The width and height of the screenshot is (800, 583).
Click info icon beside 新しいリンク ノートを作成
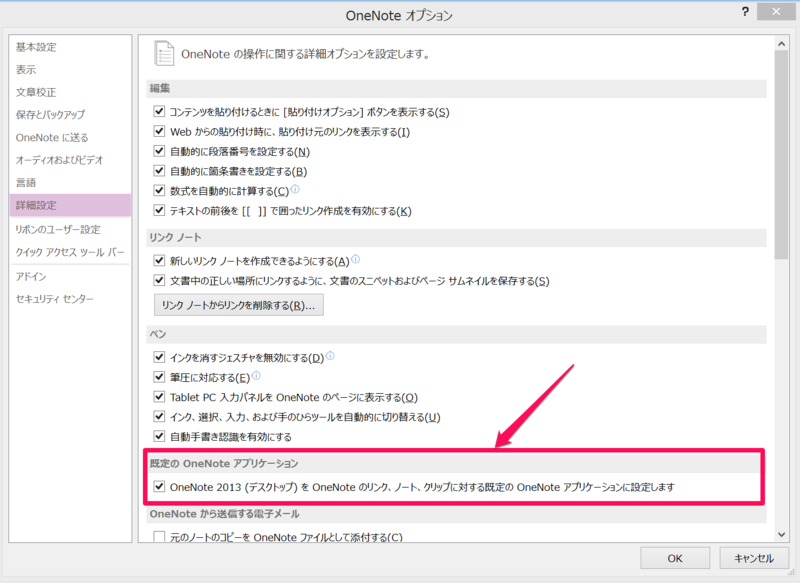click(x=356, y=259)
